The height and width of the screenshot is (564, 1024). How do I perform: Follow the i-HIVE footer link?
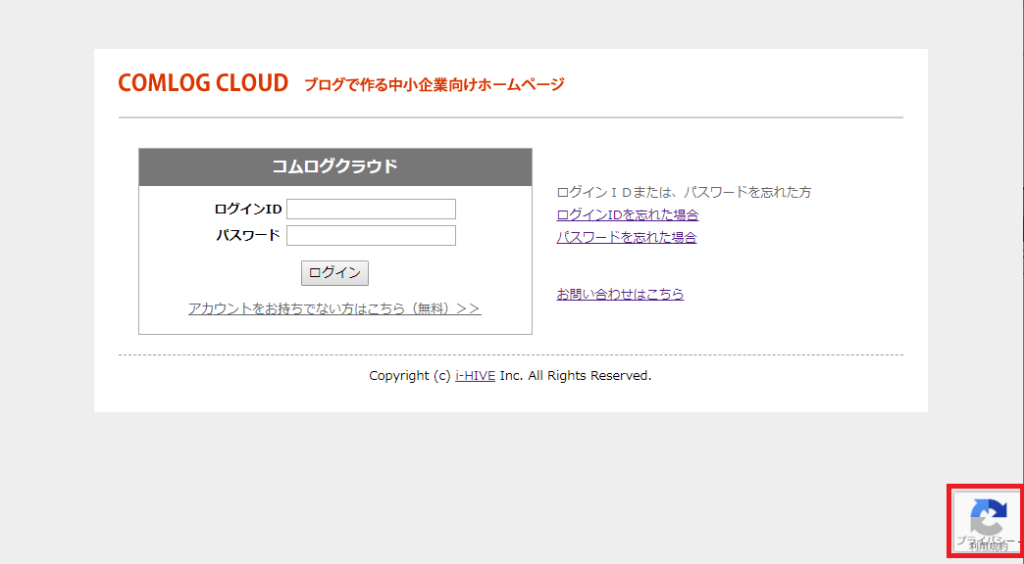[x=475, y=376]
